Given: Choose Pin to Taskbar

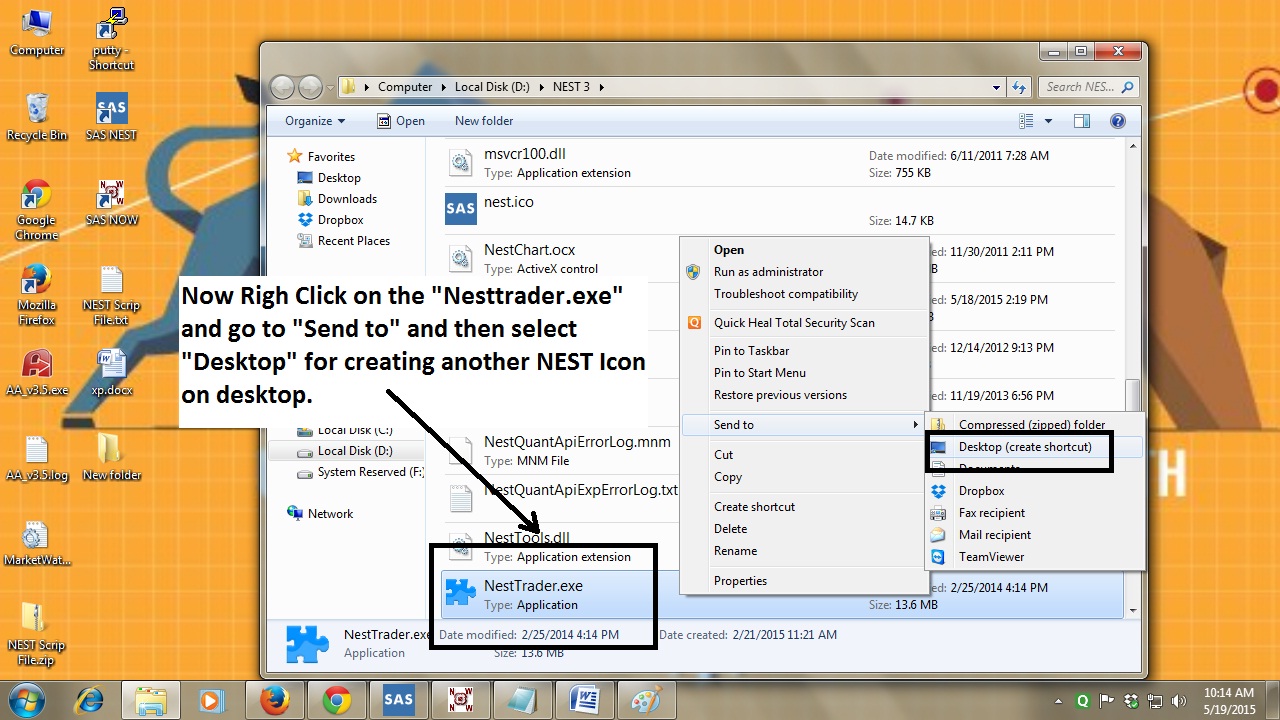Looking at the screenshot, I should click(804, 351).
